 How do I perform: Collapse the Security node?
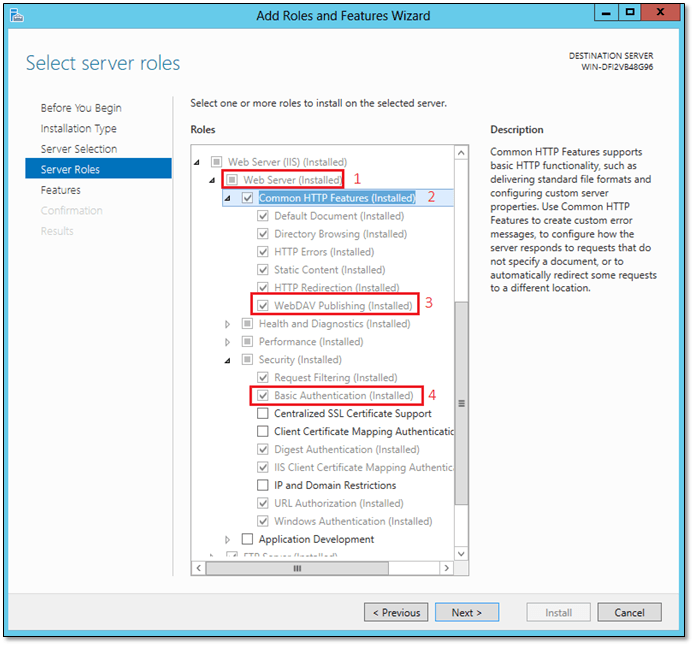tap(228, 361)
